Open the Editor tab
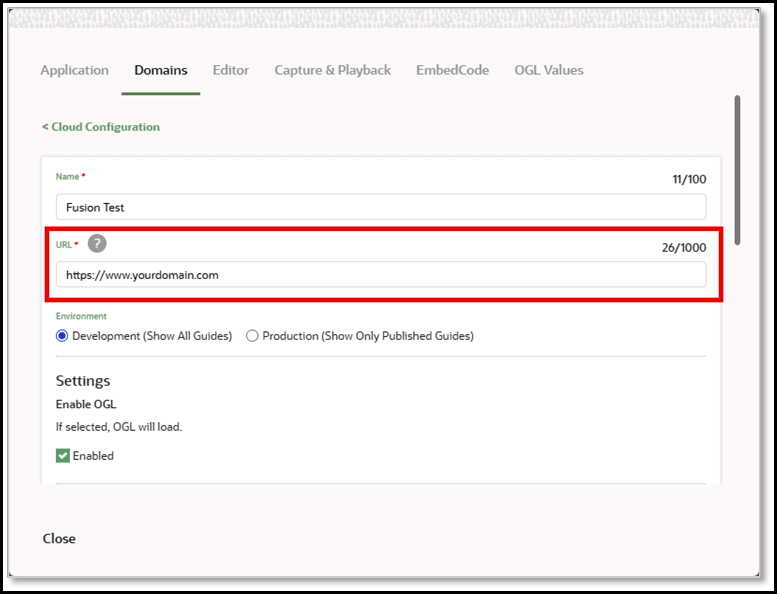Image resolution: width=777 pixels, height=594 pixels. click(231, 70)
